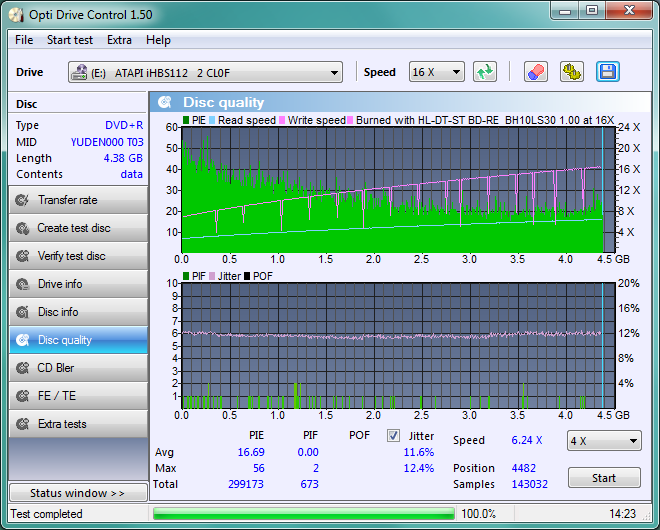Toggle the Jitter checkbox
The image size is (660, 530).
click(393, 436)
